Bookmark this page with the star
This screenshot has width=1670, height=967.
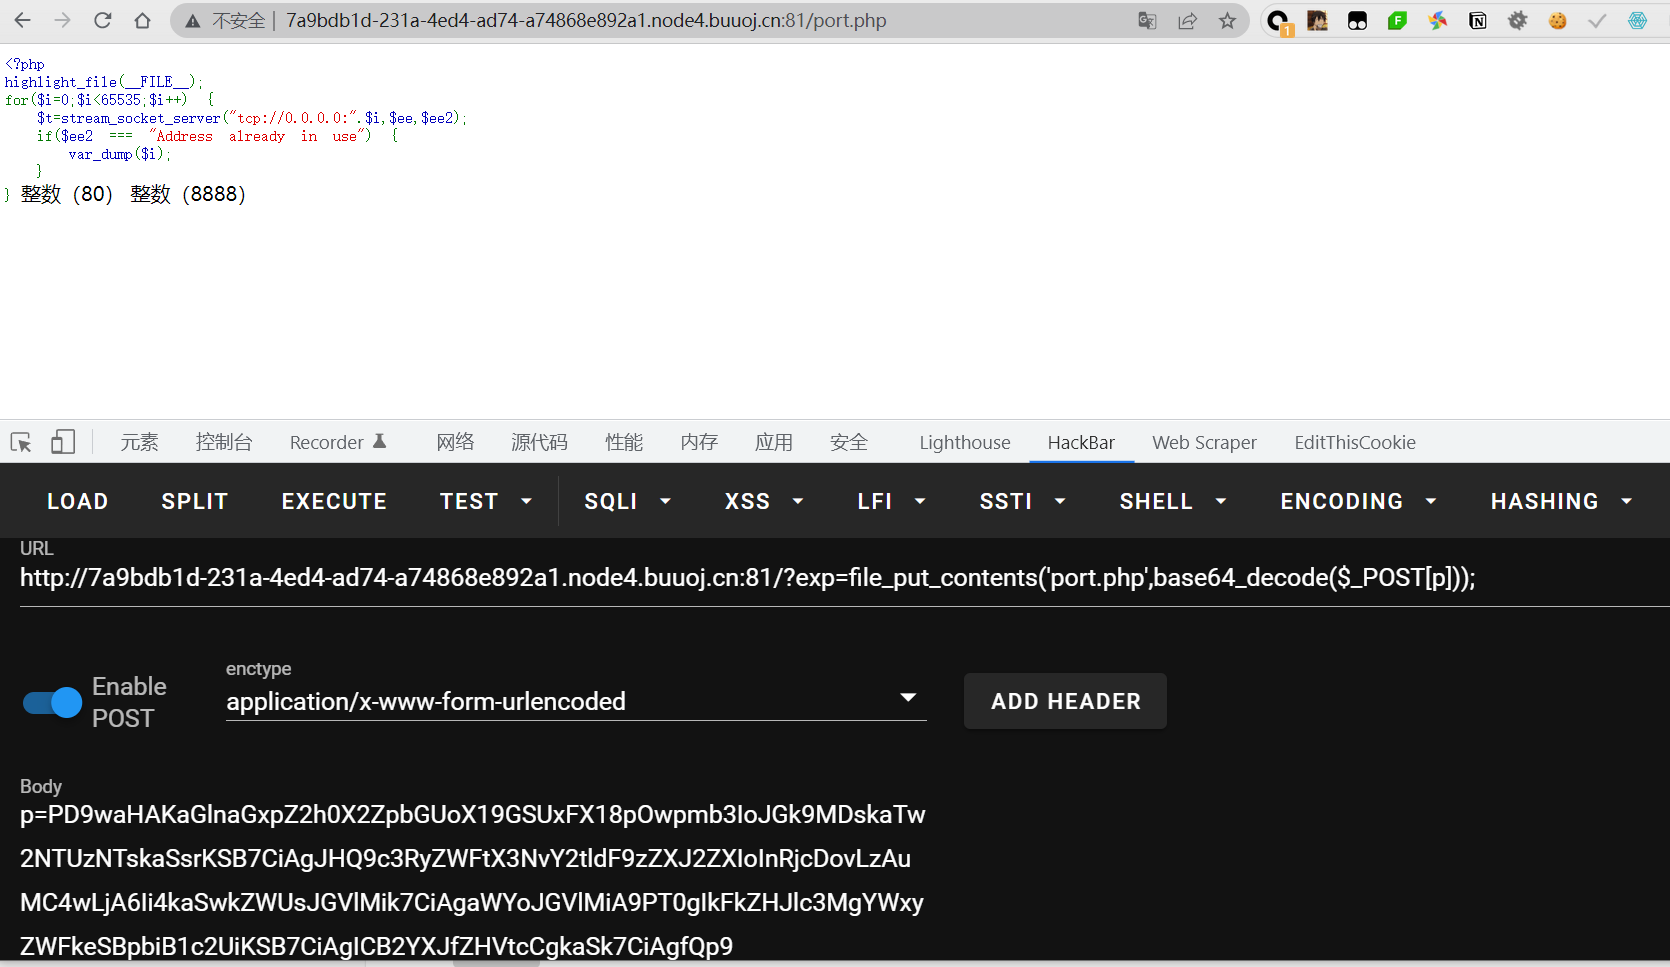click(1227, 21)
